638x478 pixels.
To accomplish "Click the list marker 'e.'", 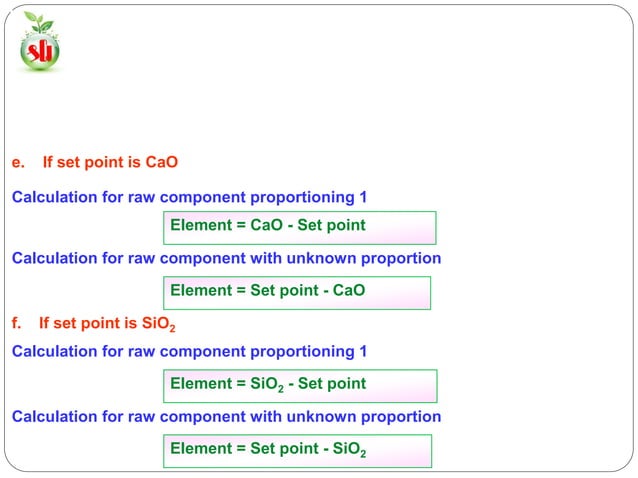I will (x=18, y=162).
